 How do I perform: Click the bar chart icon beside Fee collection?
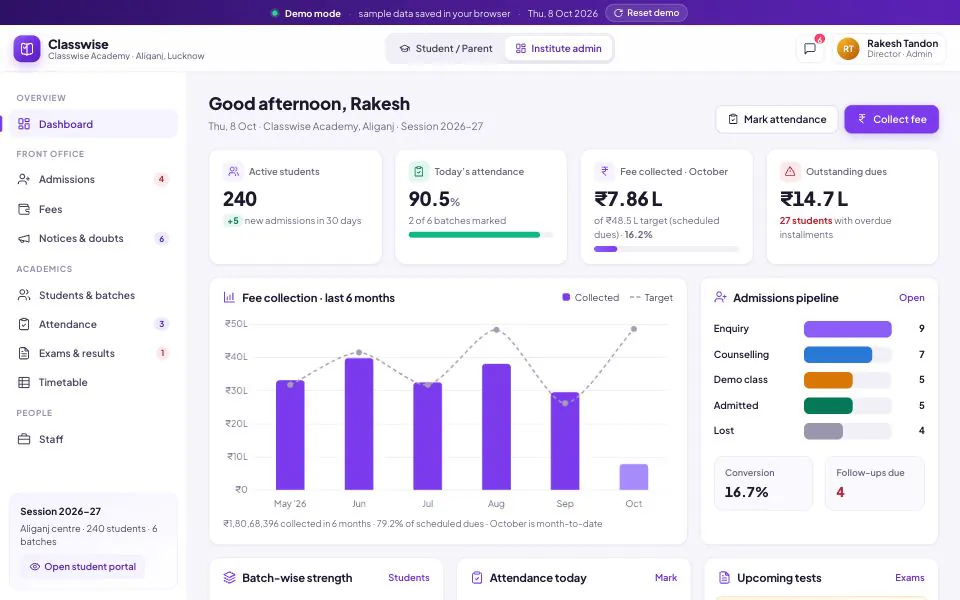click(x=230, y=298)
